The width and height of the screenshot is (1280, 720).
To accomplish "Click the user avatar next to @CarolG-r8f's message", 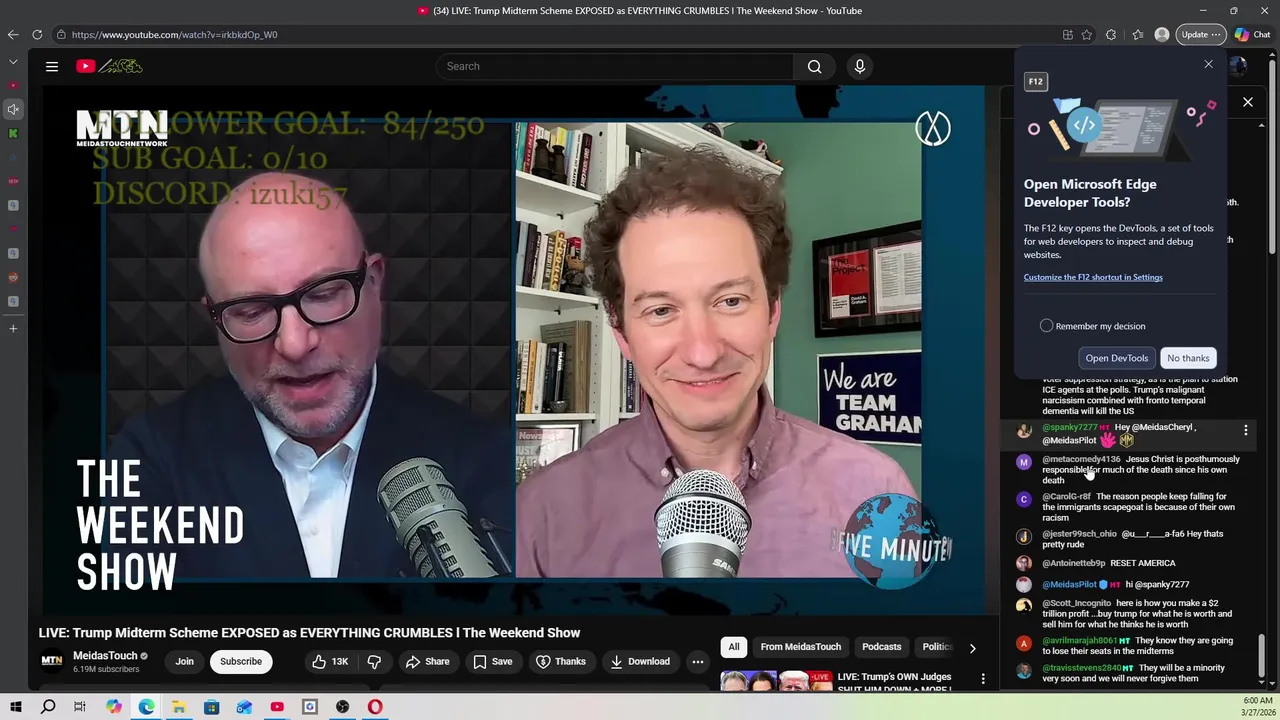I will pyautogui.click(x=1023, y=499).
